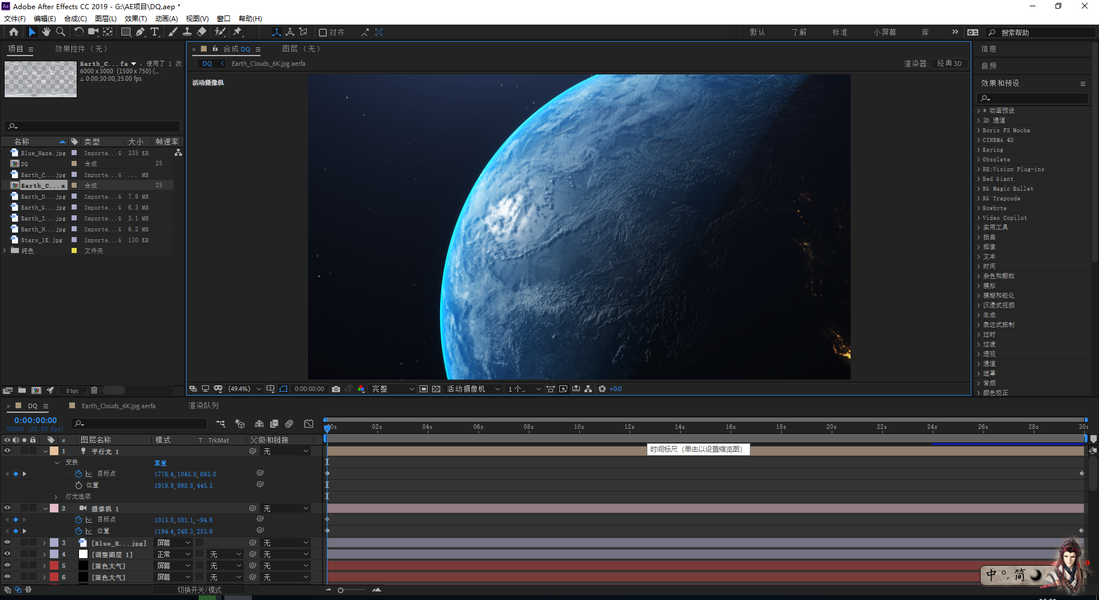This screenshot has height=600, width=1099.
Task: Click the Home icon in toolbar
Action: (x=14, y=32)
